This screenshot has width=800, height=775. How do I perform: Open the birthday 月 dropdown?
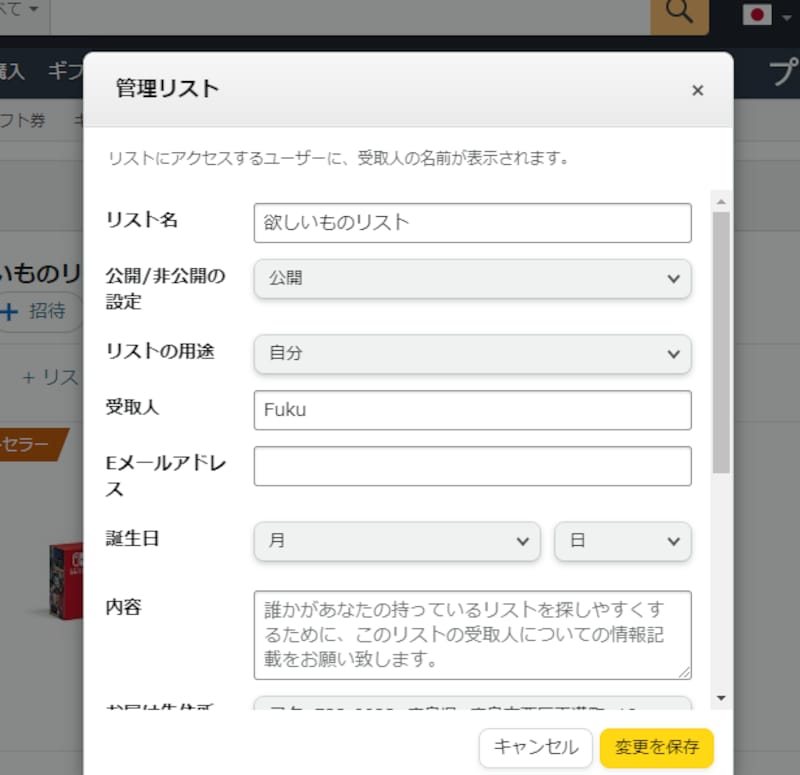tap(397, 540)
